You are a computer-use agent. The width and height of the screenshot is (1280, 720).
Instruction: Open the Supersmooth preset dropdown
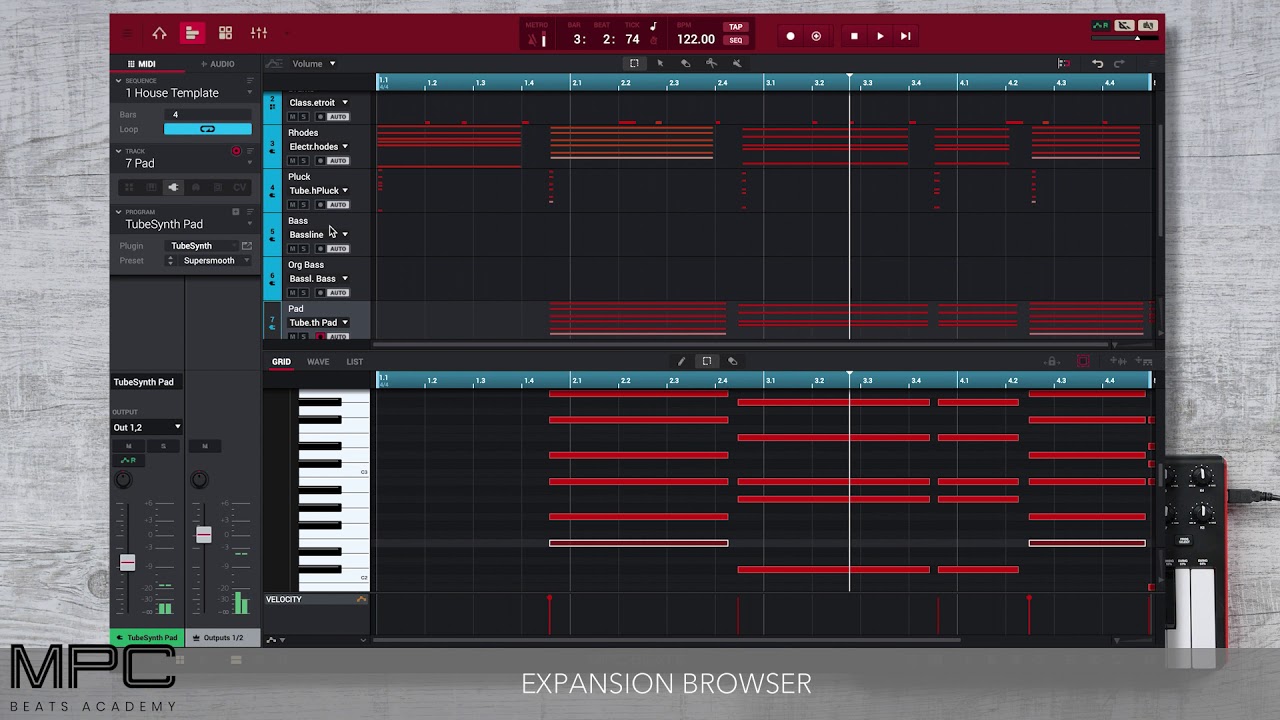[x=214, y=261]
